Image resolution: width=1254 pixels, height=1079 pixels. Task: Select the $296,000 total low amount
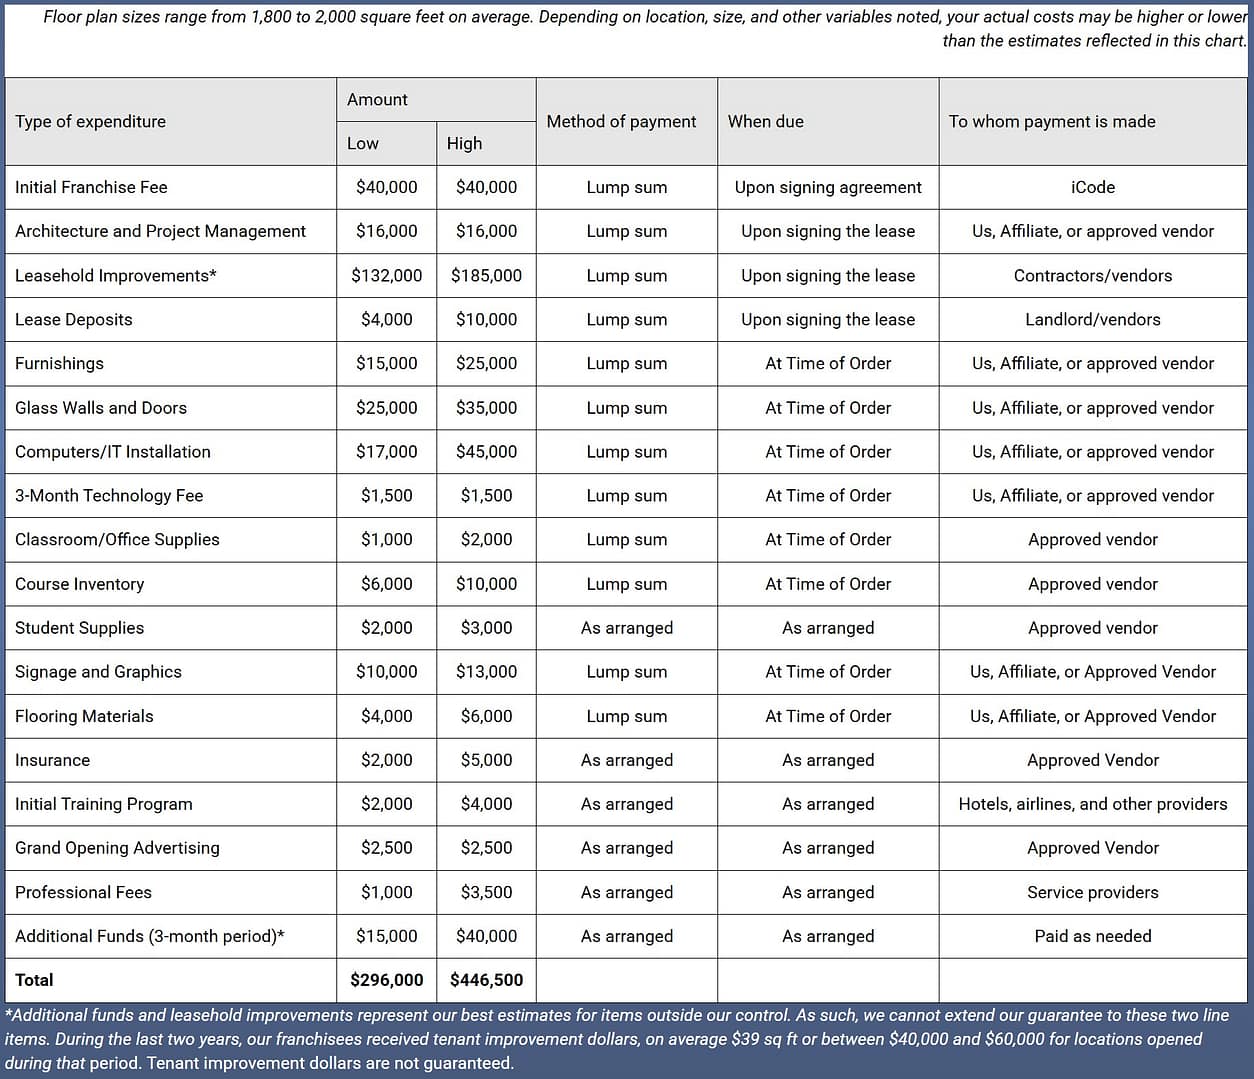click(386, 980)
